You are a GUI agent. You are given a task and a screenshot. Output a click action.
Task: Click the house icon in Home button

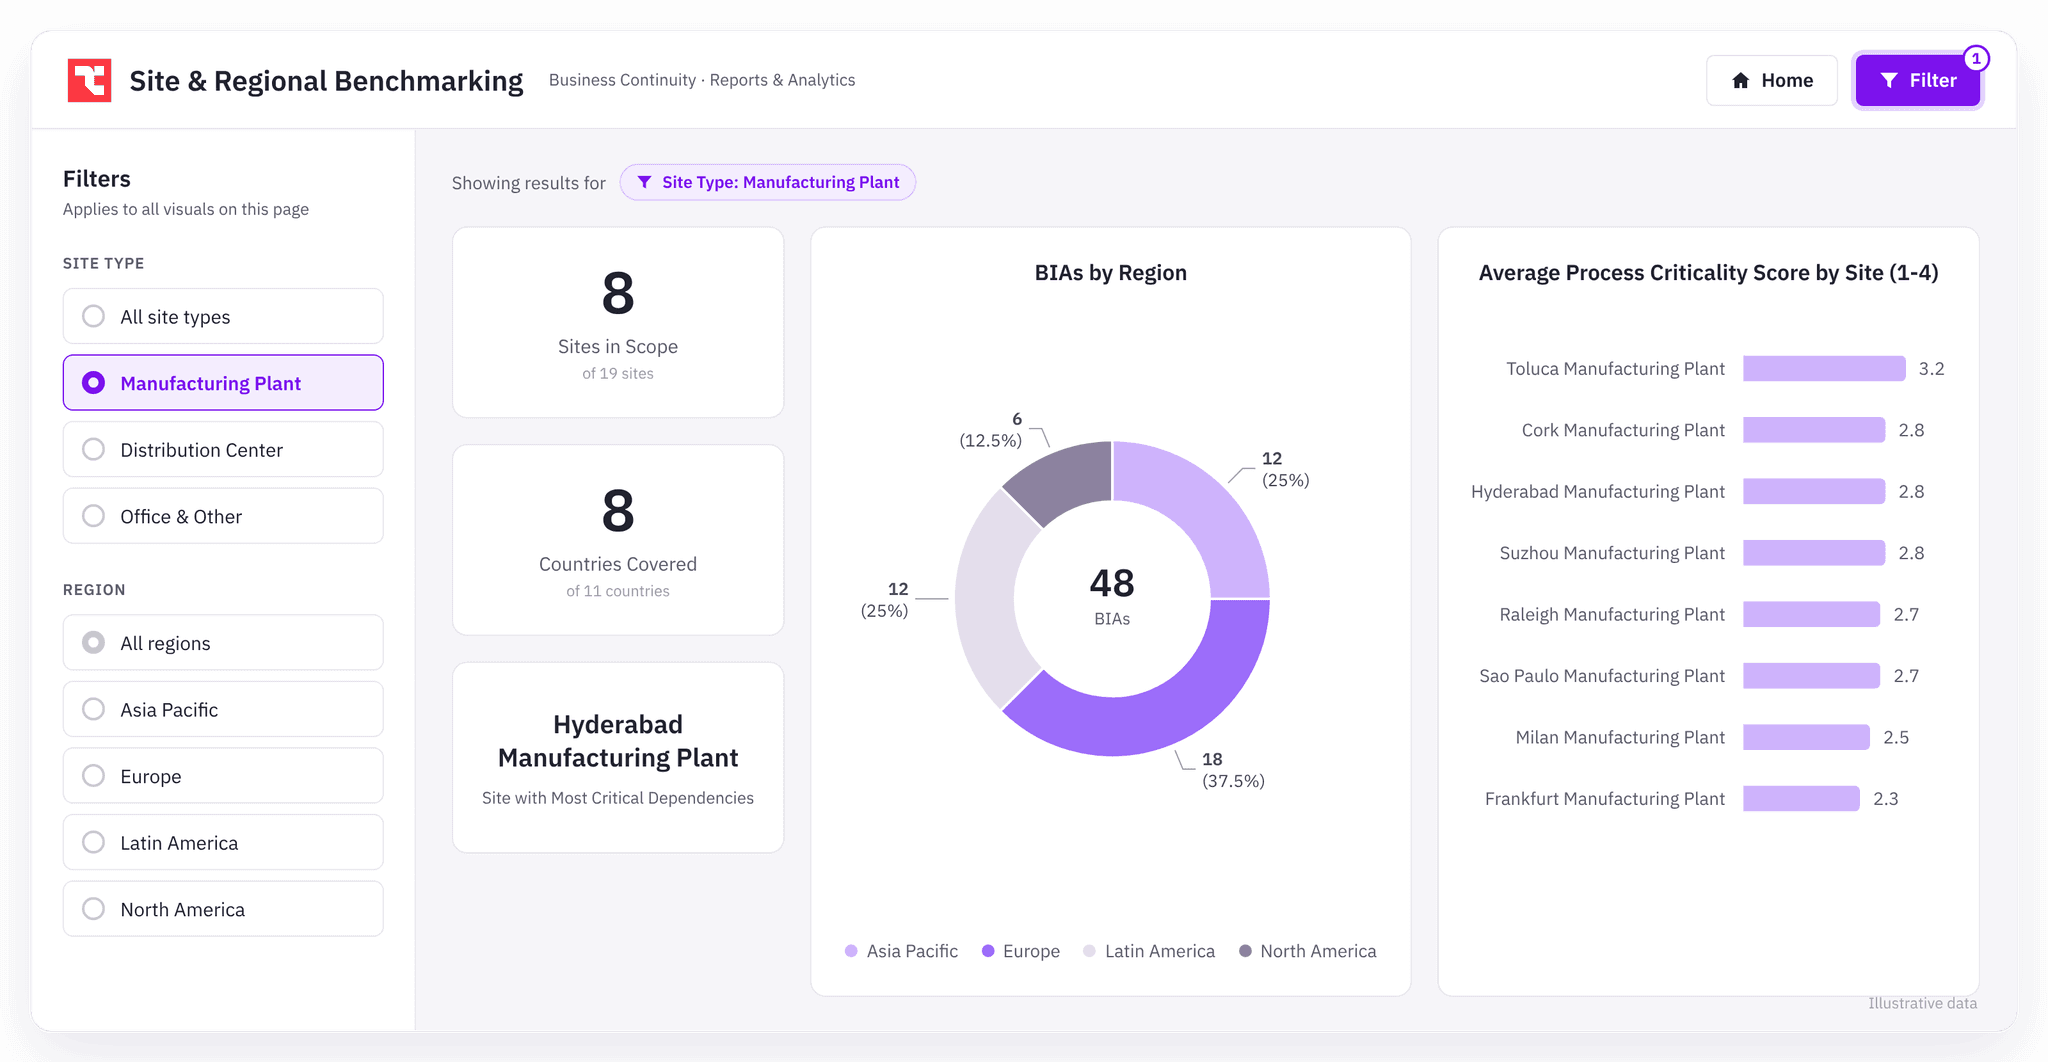[x=1741, y=81]
